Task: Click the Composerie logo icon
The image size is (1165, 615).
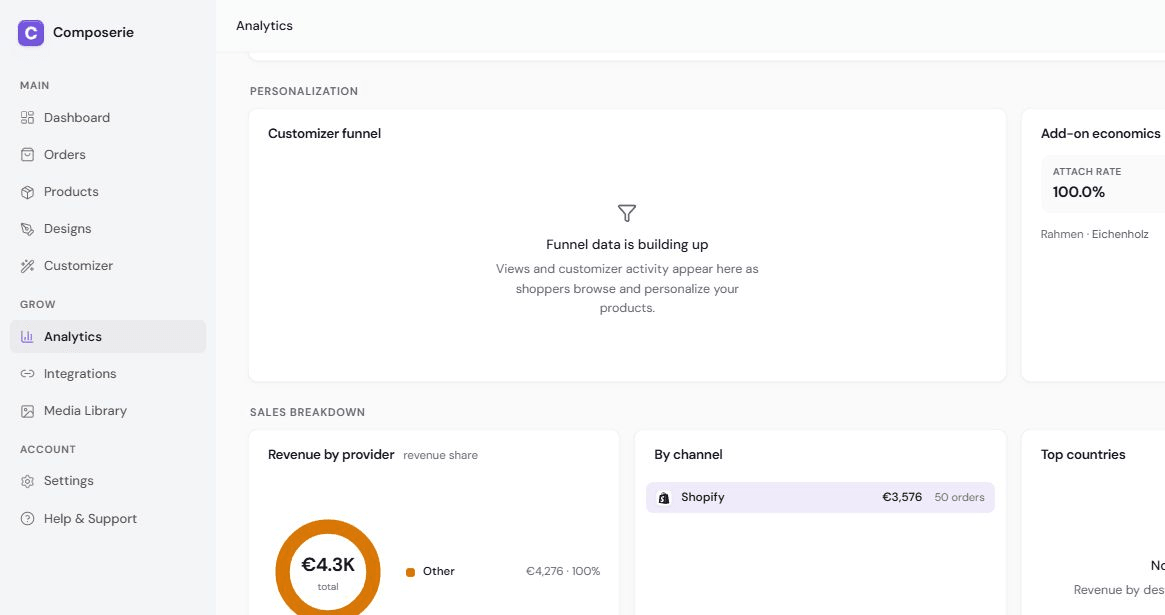Action: coord(30,33)
